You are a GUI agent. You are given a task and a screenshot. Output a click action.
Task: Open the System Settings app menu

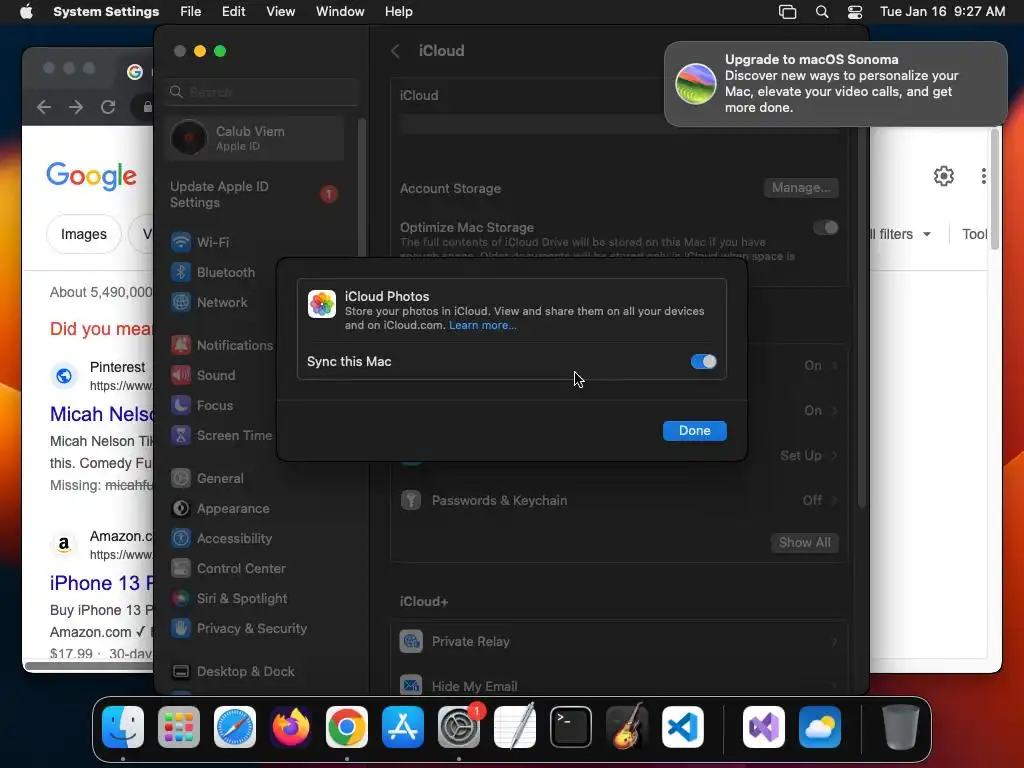coord(106,12)
